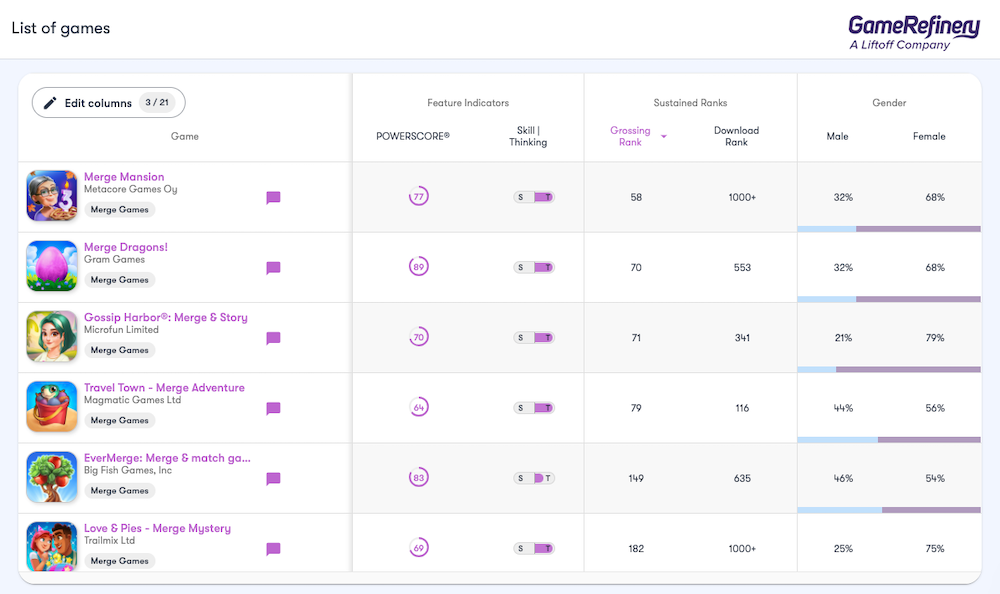Click EverMerge download rank 635
The height and width of the screenshot is (594, 1000).
(x=742, y=478)
